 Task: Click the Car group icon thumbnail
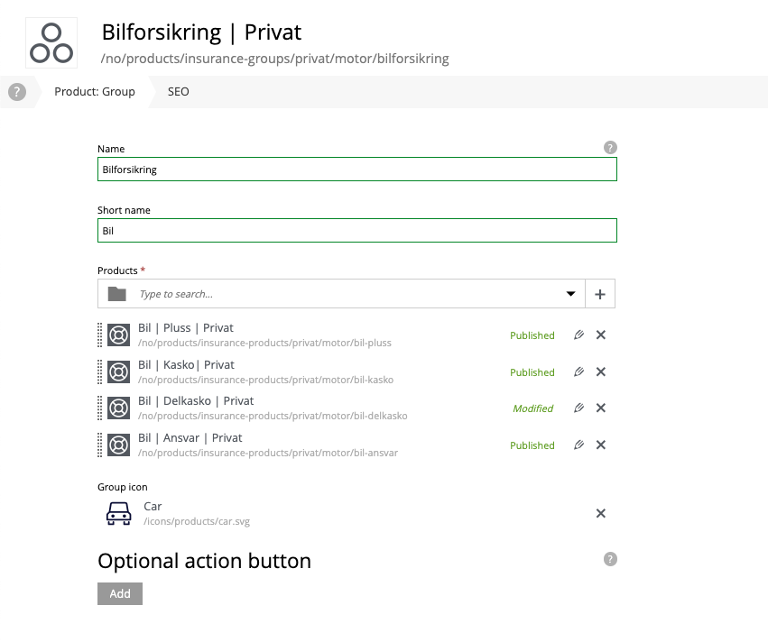[119, 513]
